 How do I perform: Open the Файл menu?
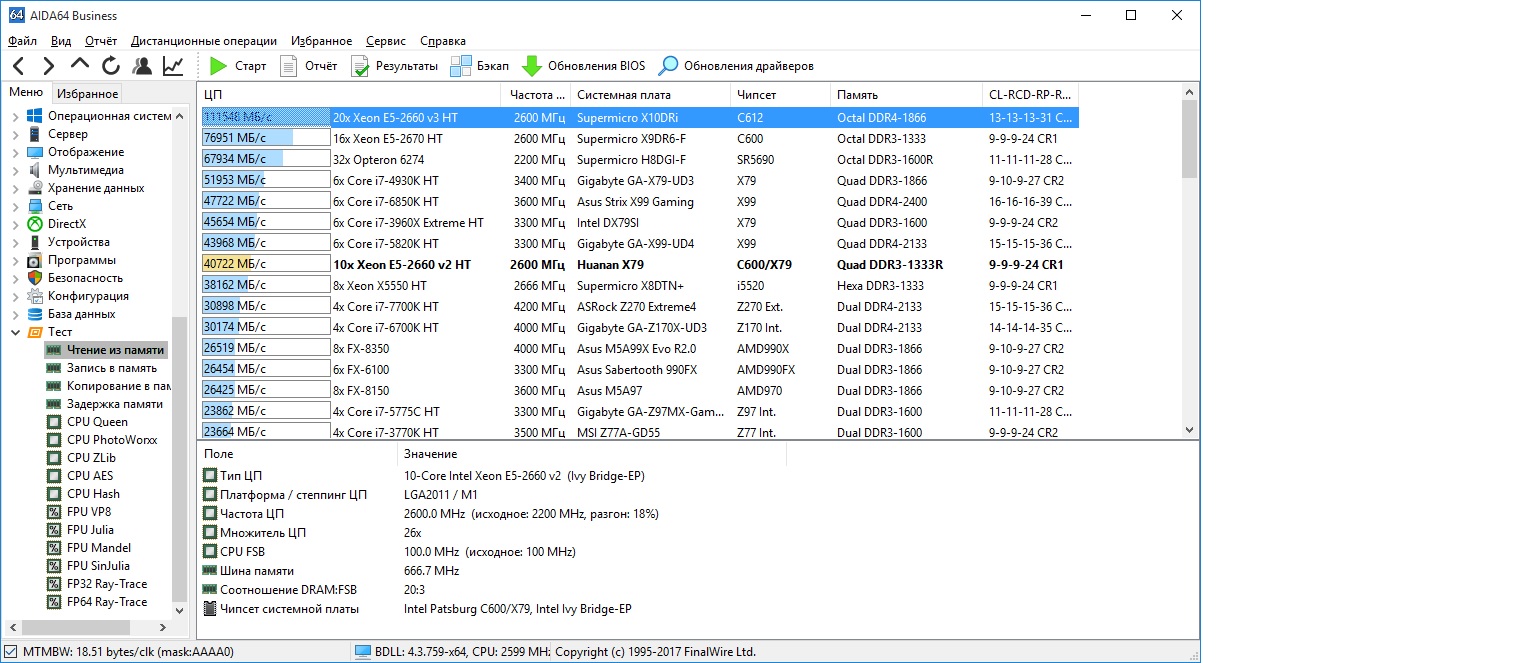click(x=22, y=41)
